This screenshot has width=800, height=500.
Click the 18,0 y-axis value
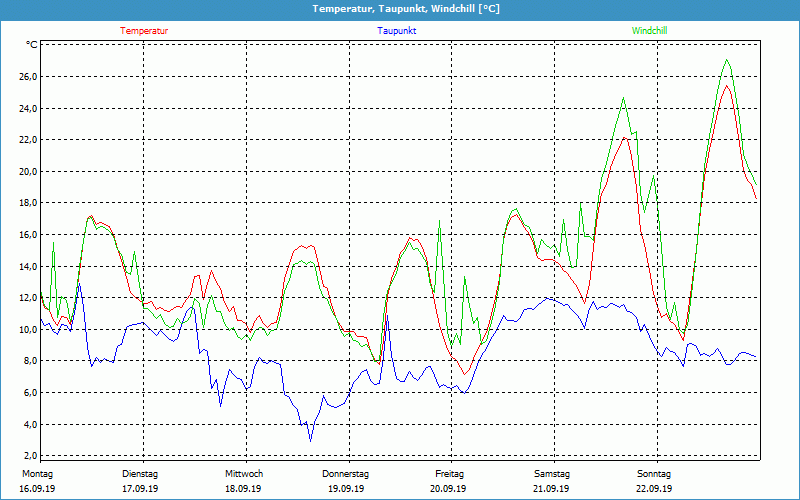pyautogui.click(x=29, y=203)
